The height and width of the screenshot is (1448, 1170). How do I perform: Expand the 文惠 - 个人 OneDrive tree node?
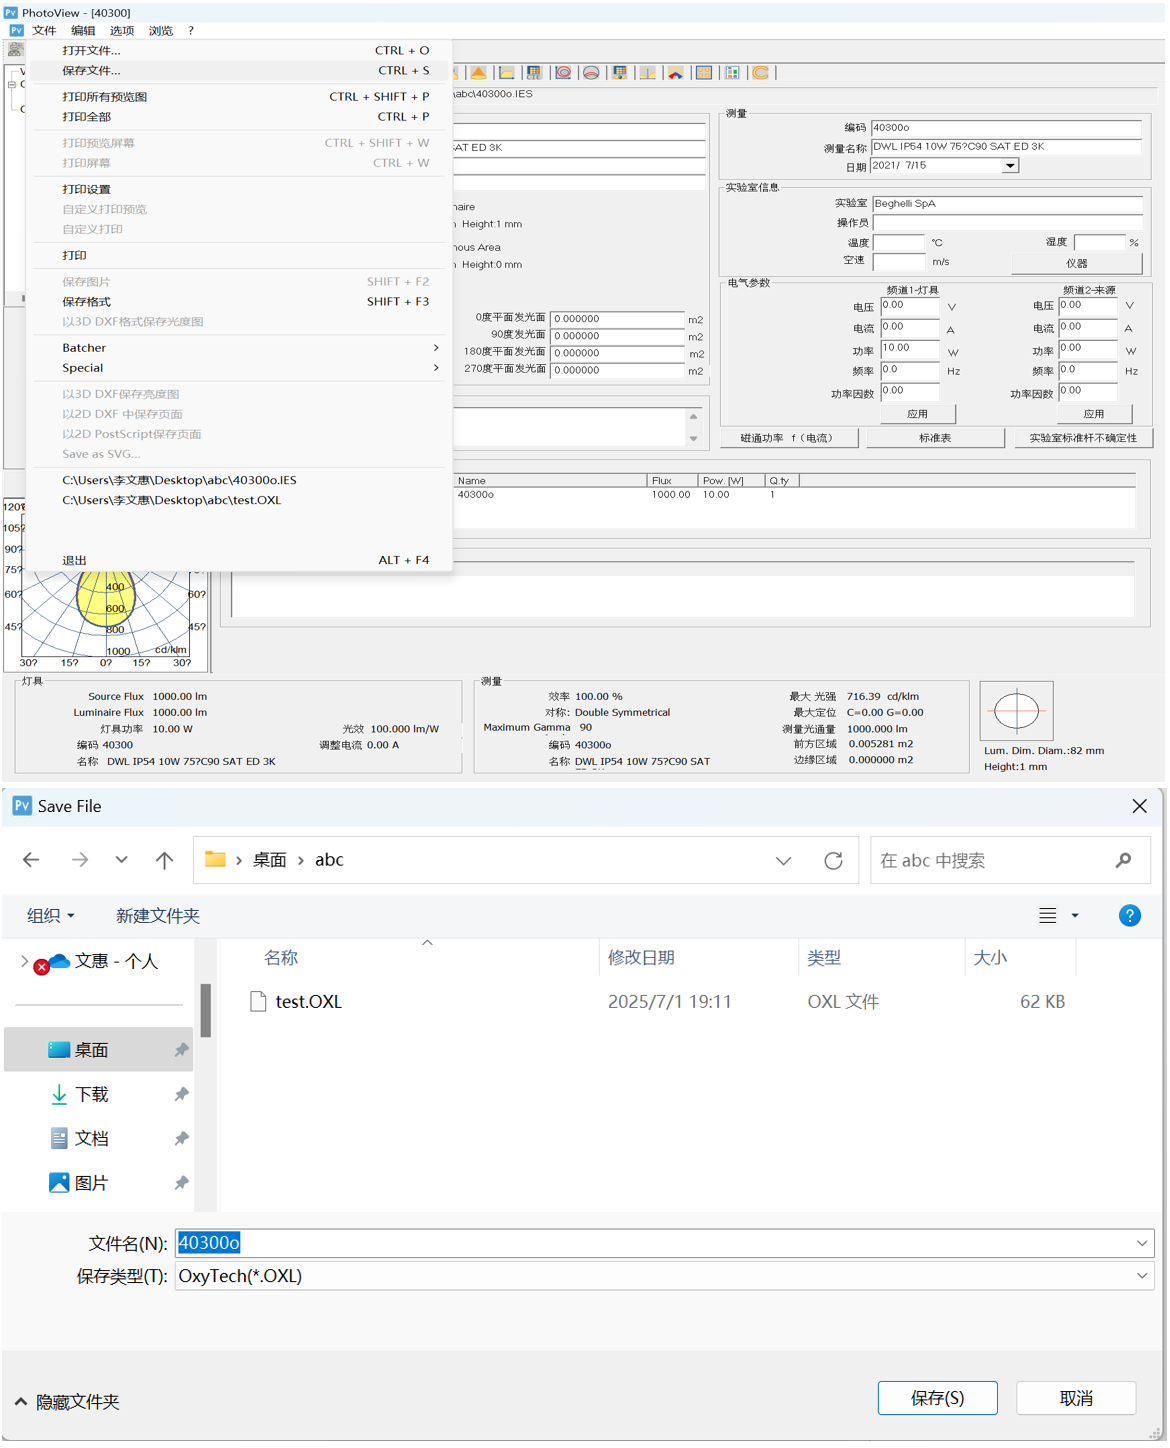pos(24,961)
